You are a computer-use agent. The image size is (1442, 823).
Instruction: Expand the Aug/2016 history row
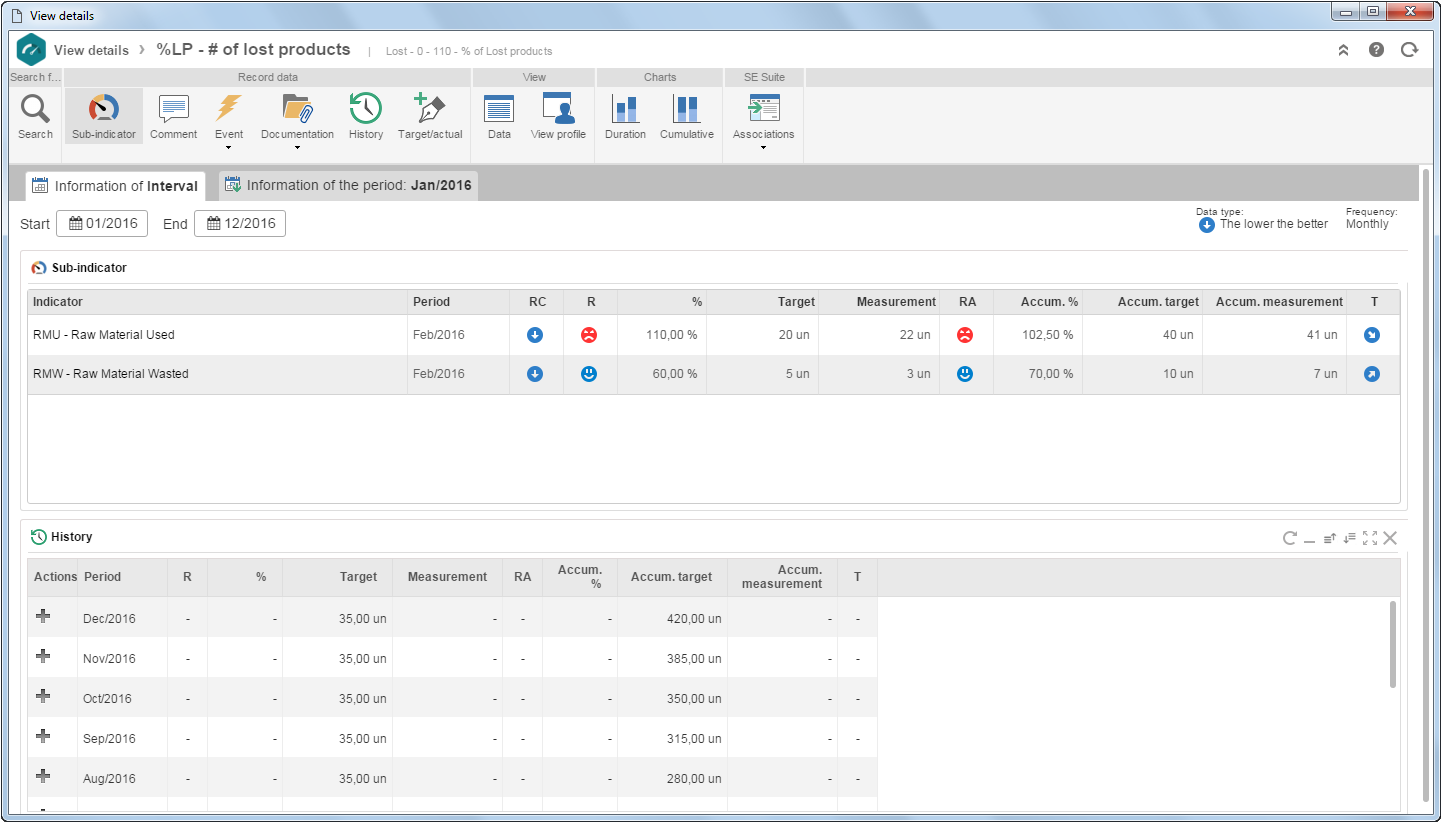(x=42, y=776)
